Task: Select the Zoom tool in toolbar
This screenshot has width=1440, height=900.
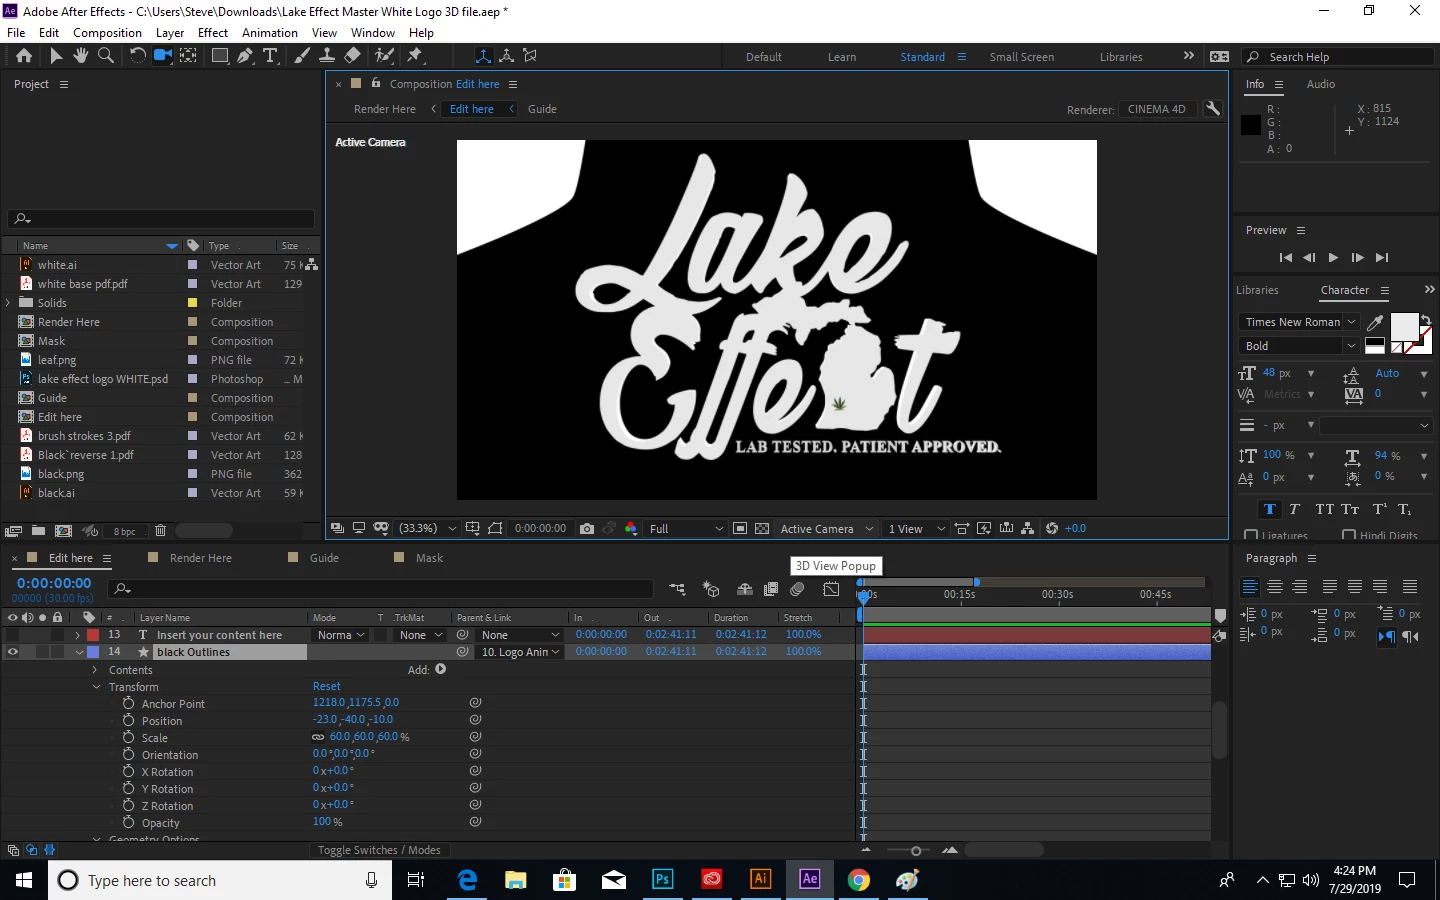Action: [x=106, y=56]
